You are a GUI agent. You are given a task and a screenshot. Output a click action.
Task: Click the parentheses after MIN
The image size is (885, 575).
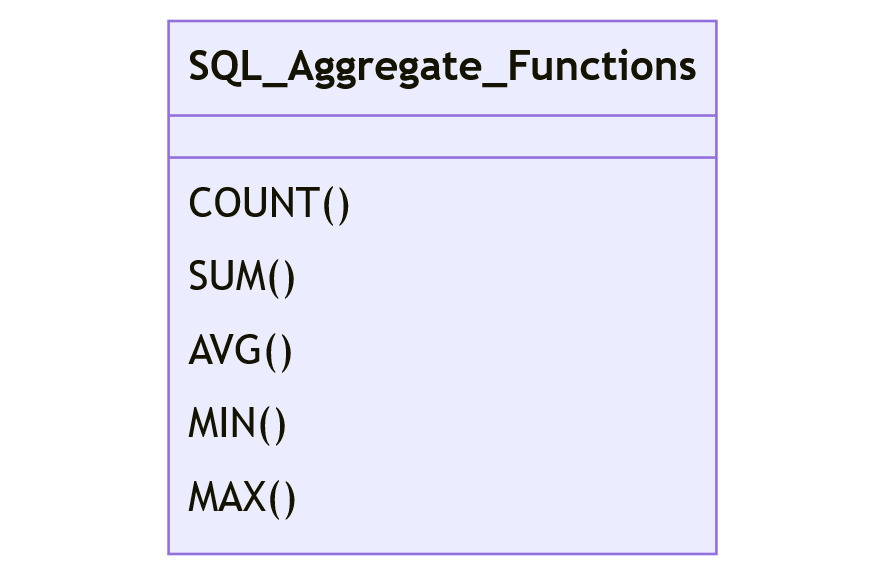(x=273, y=424)
